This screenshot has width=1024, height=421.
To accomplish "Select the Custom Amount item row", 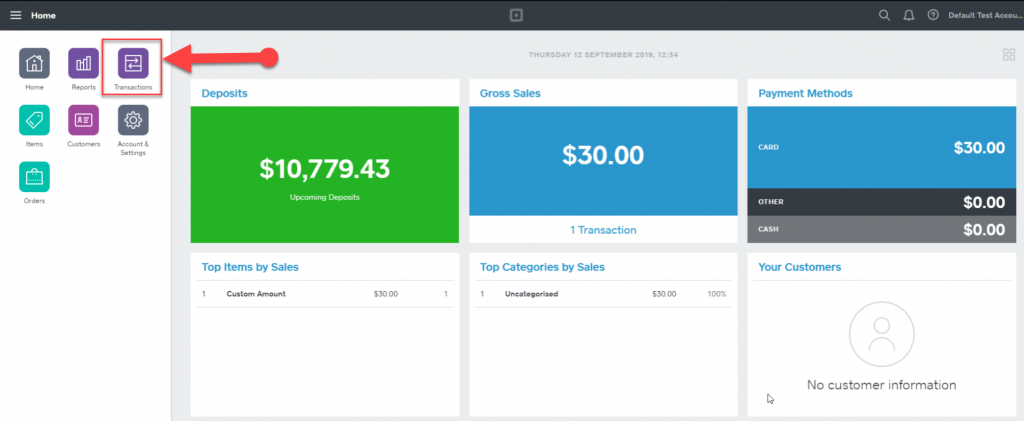I will (x=325, y=294).
